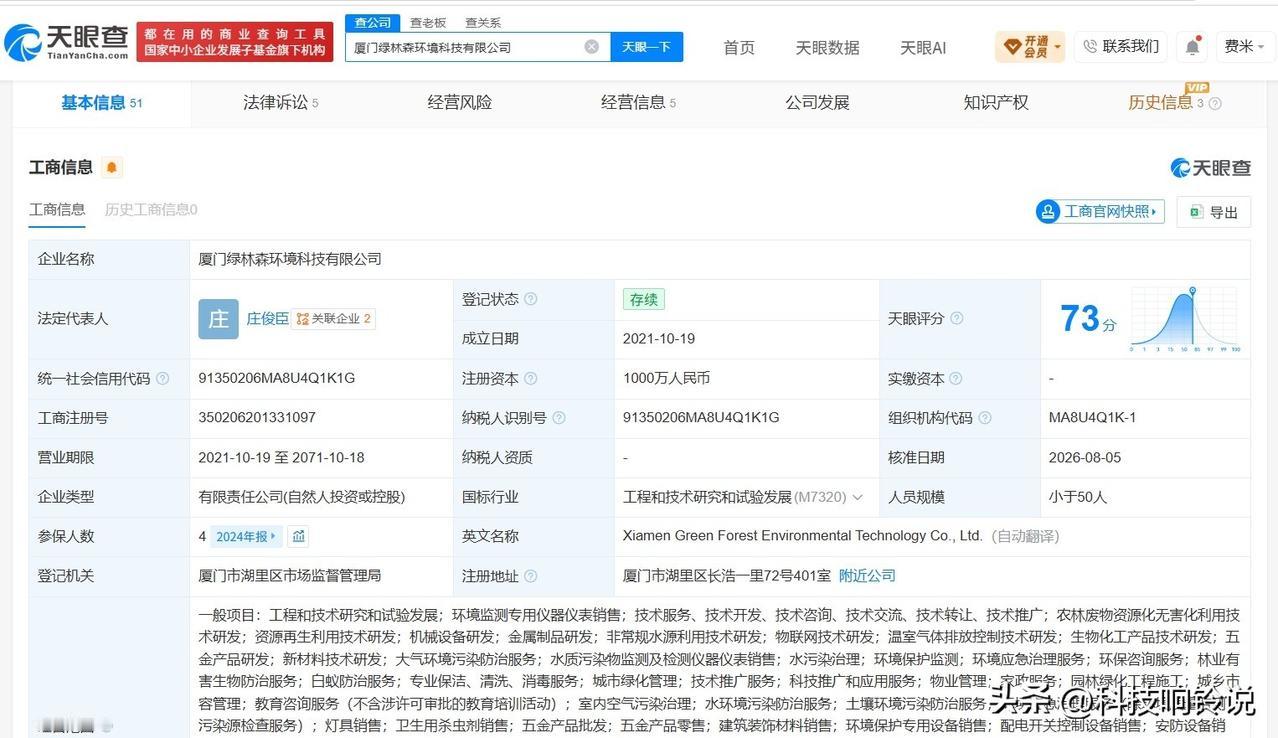
Task: Click business term 2021-10-19 至 2071-10-18
Action: 281,457
